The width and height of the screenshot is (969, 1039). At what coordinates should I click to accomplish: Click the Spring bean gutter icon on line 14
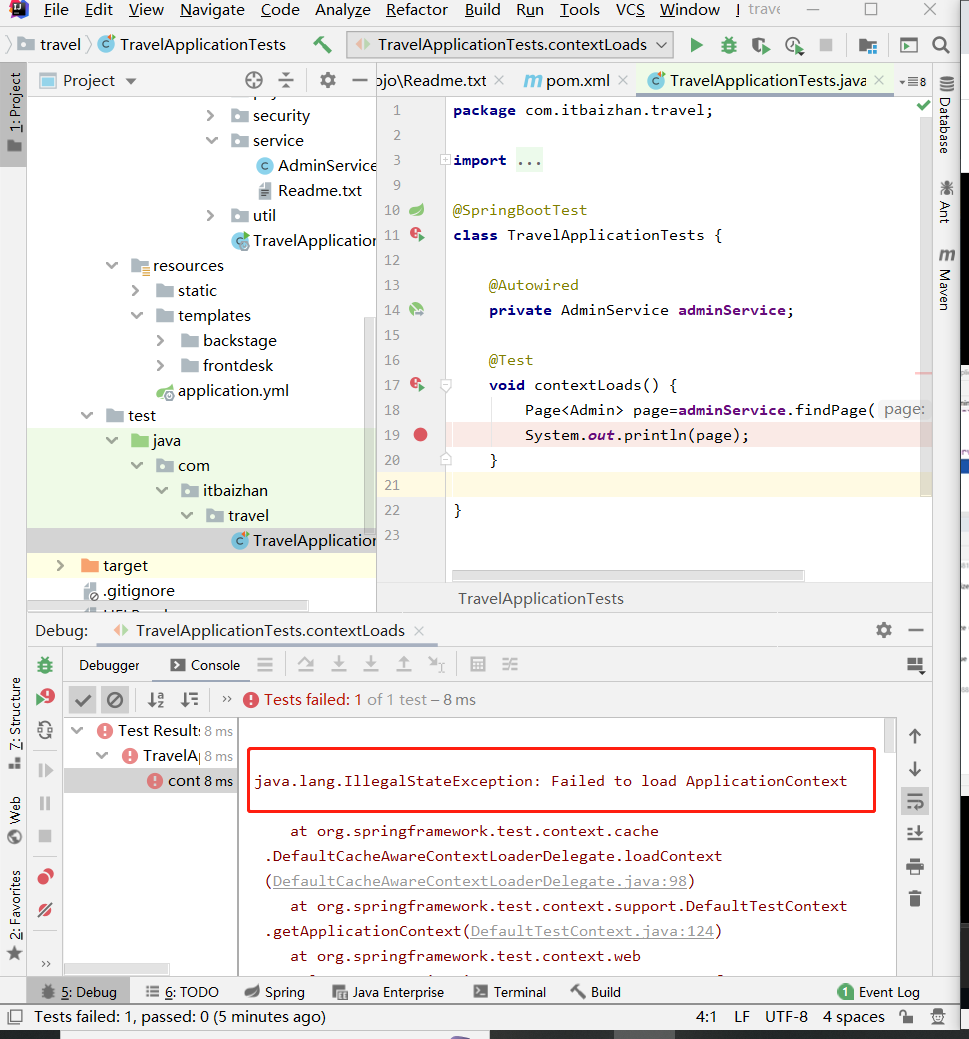(x=417, y=309)
